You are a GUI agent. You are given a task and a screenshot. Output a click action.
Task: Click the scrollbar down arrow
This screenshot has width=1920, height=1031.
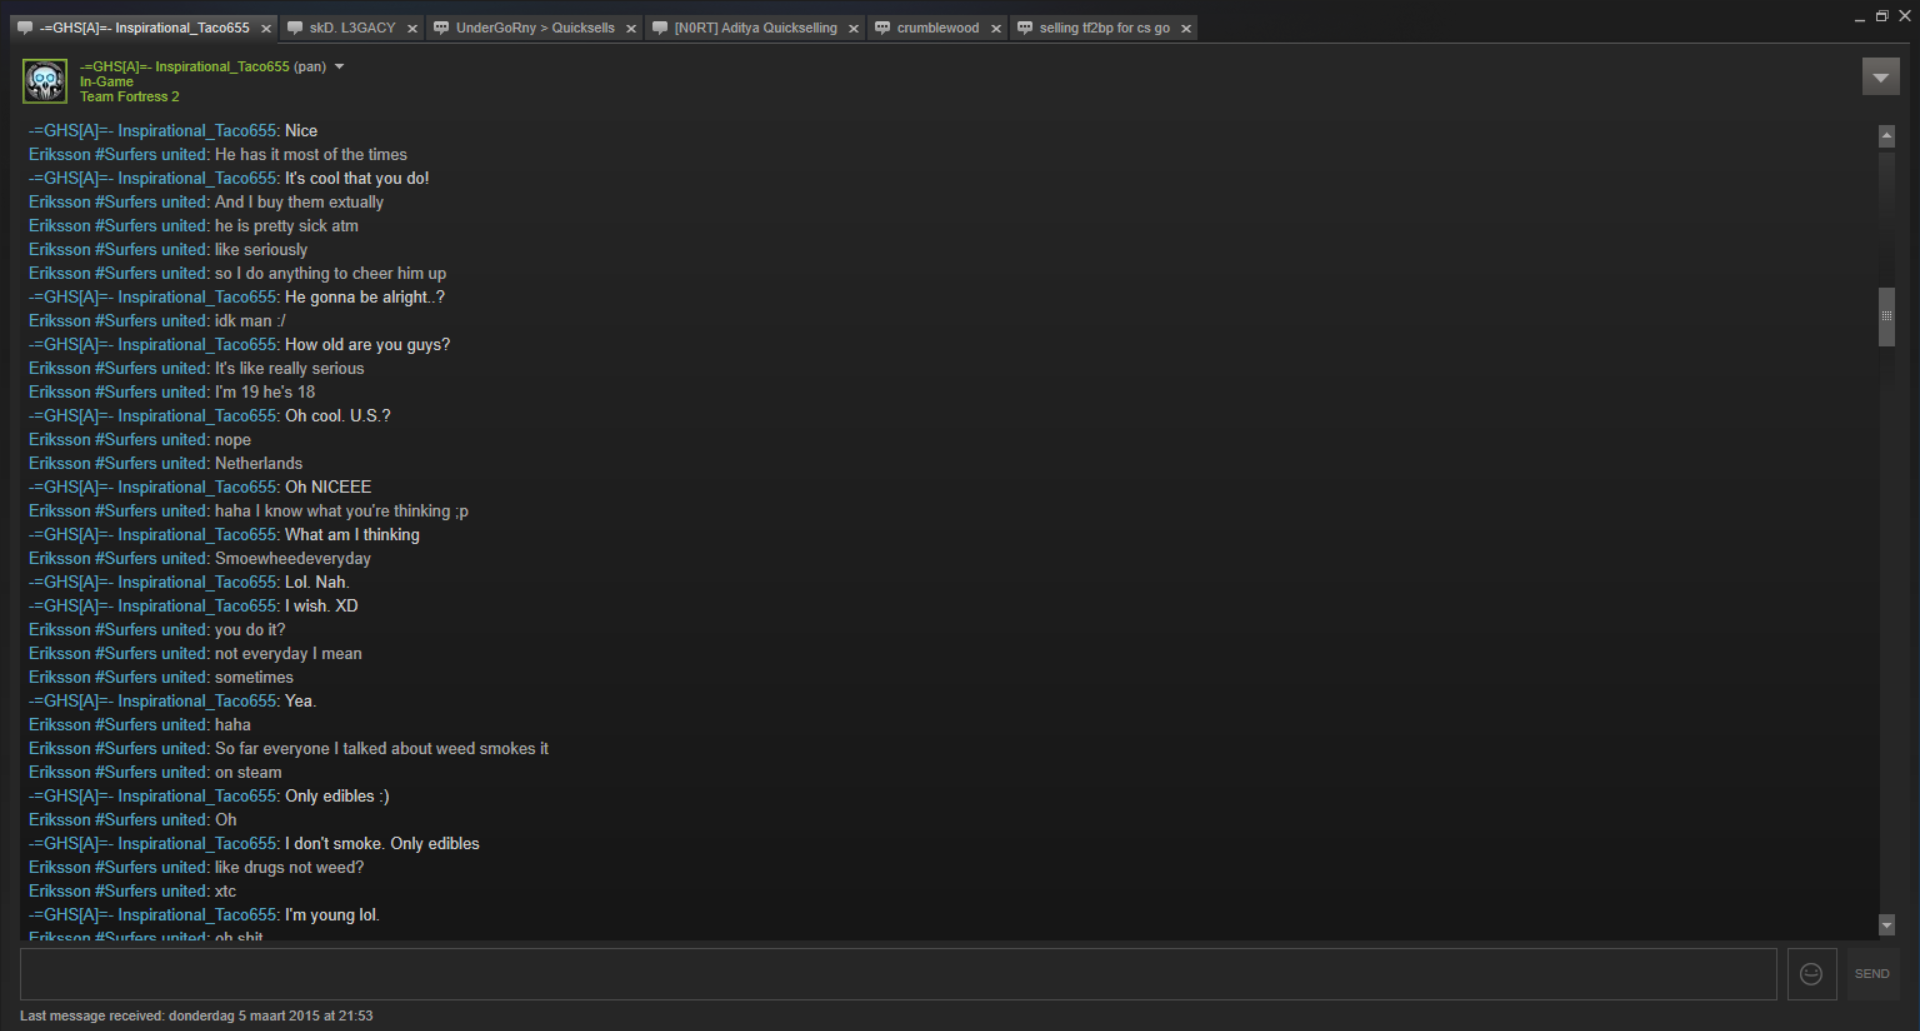click(x=1887, y=925)
